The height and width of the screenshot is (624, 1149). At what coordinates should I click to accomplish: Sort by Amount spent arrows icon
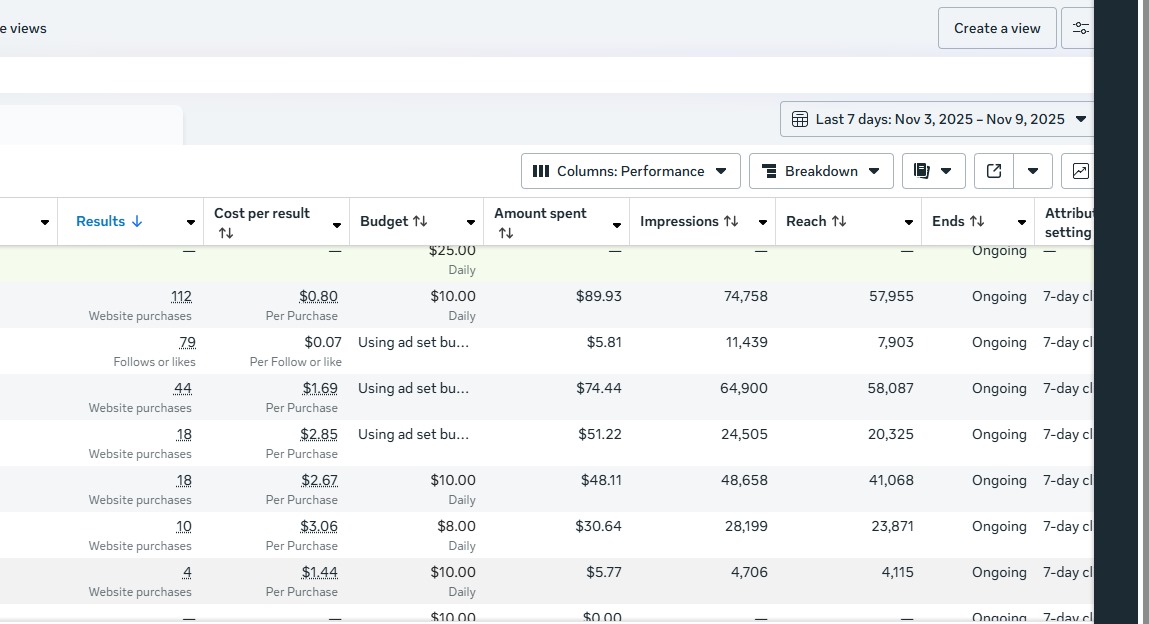pyautogui.click(x=506, y=233)
